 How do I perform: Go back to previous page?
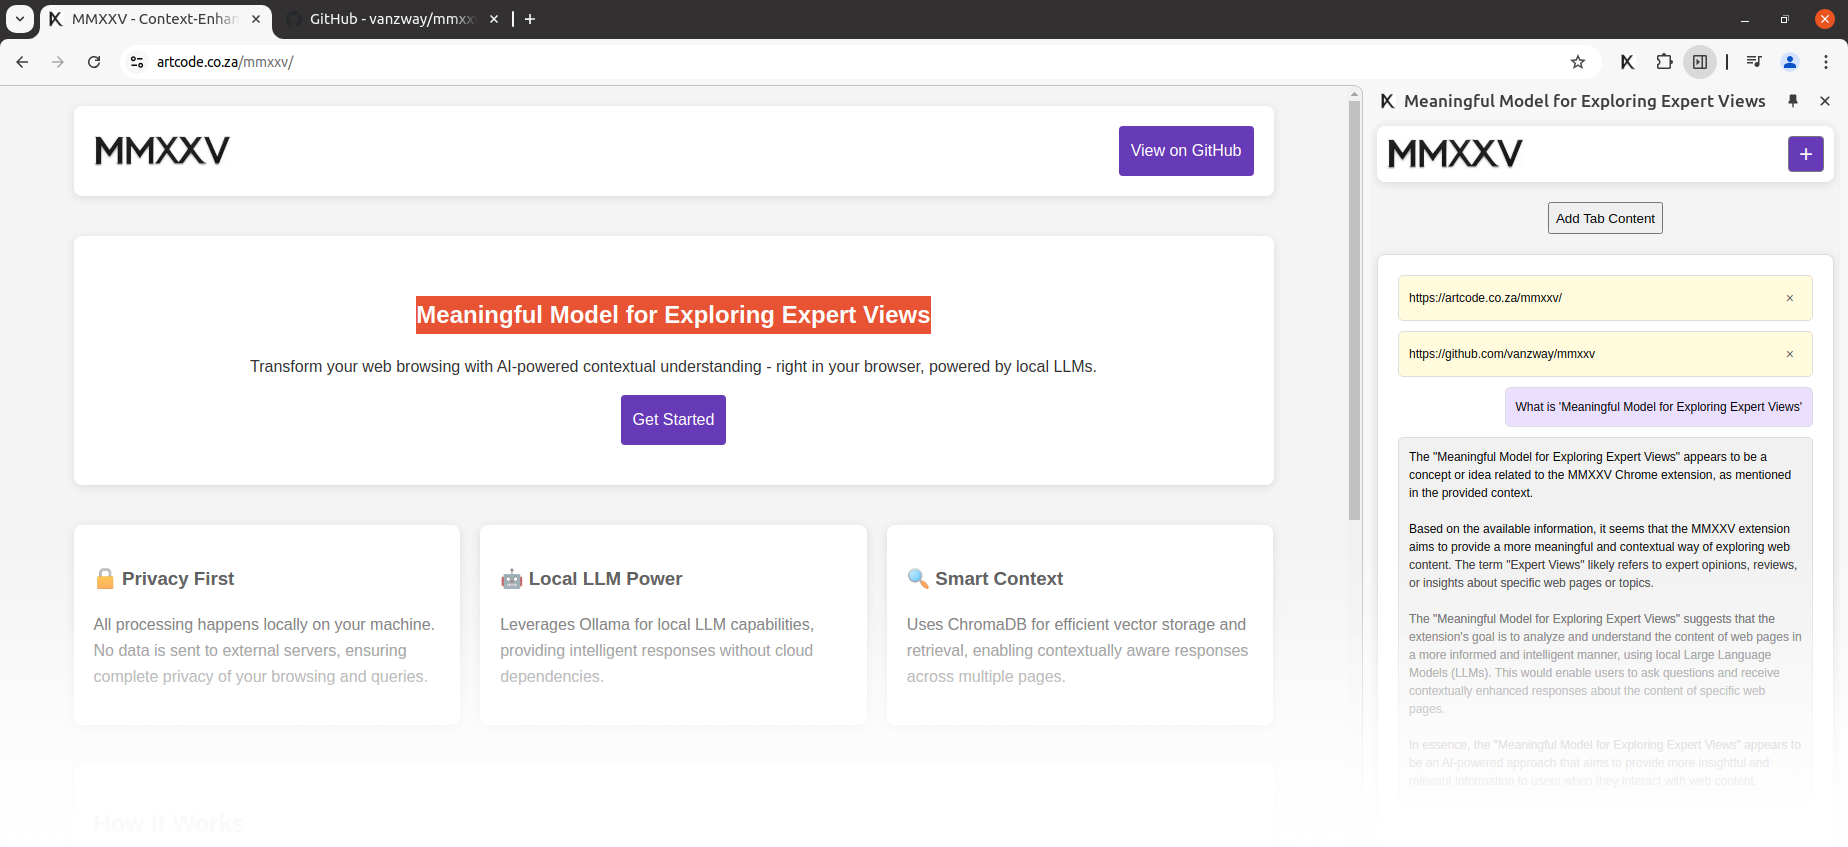click(x=22, y=62)
